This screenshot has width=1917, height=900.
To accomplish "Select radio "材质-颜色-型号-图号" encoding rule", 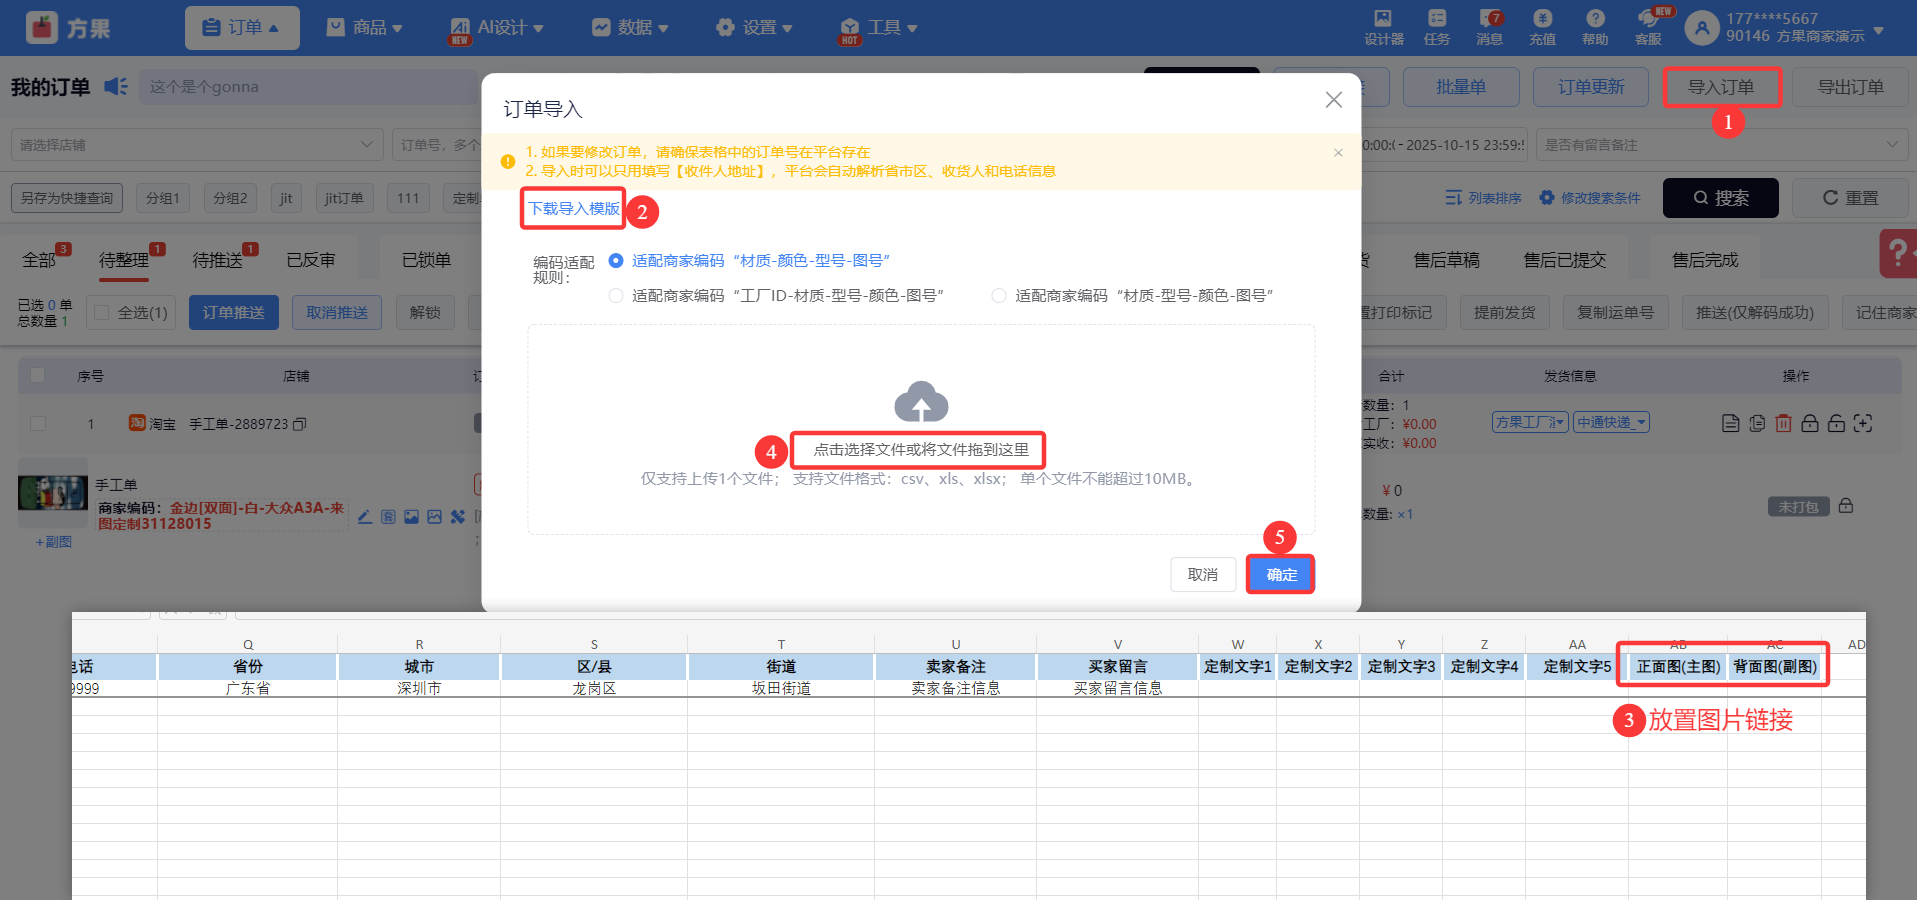I will click(x=616, y=261).
